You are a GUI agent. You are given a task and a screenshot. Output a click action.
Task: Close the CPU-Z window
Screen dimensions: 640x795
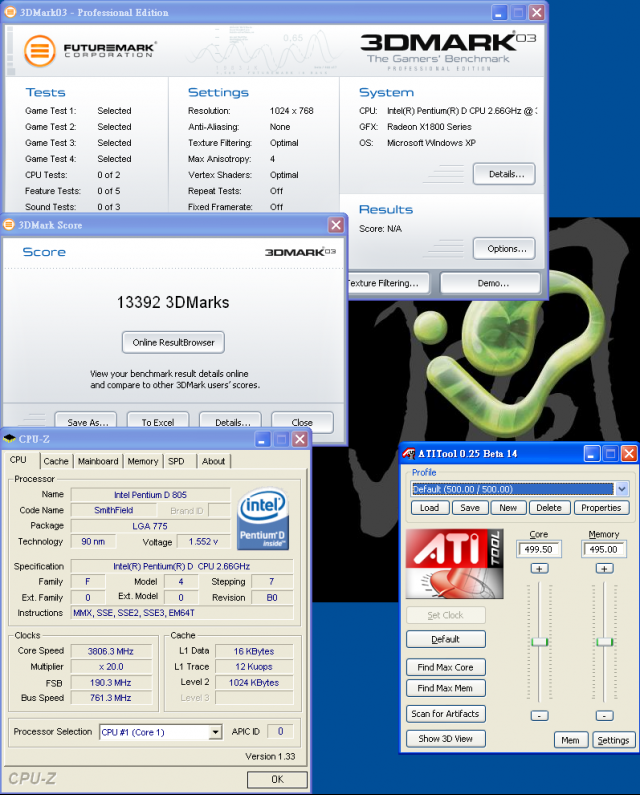pos(300,439)
